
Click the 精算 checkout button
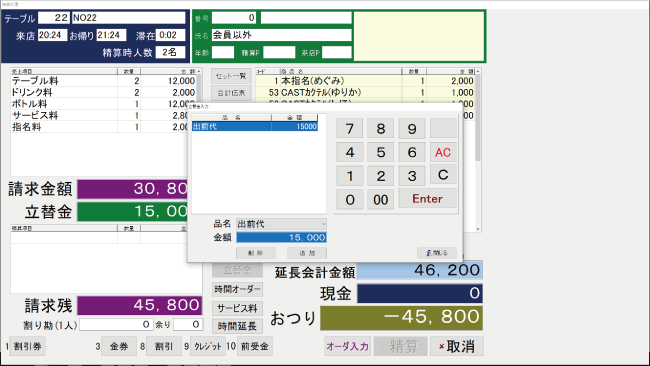point(400,346)
